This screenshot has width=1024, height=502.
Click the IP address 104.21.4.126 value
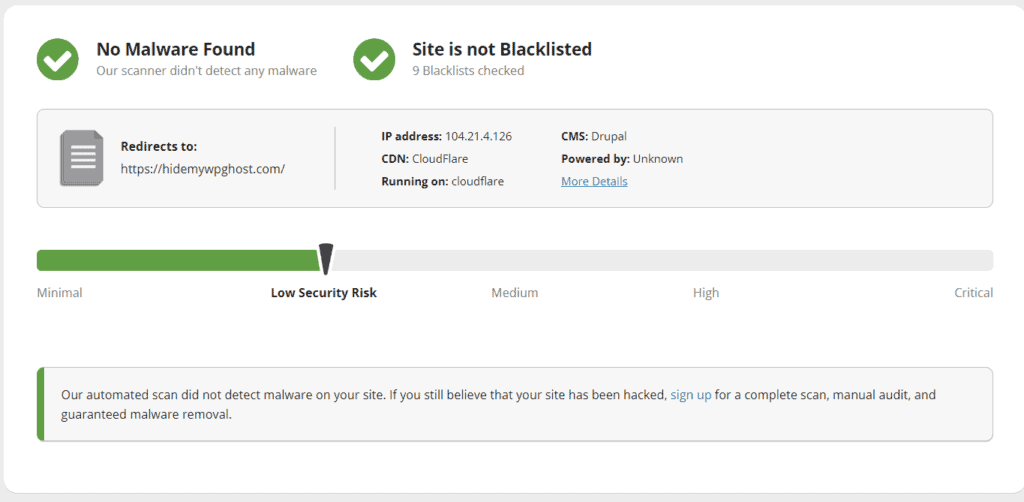coord(478,136)
